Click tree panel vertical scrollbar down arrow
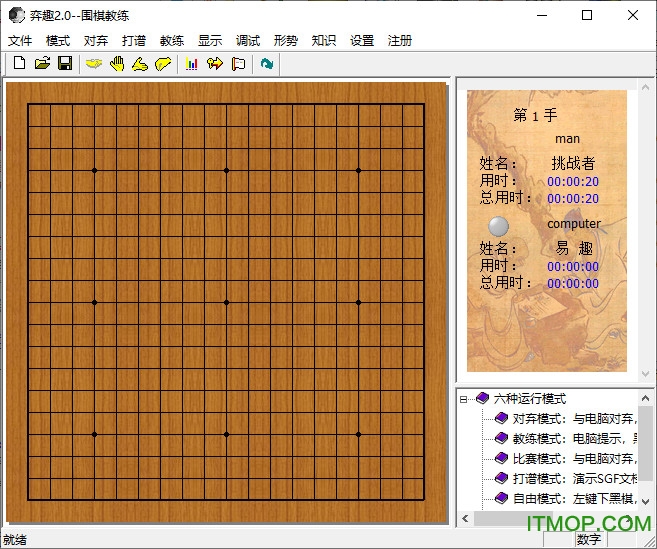Screen dimensions: 657x549 point(645,502)
